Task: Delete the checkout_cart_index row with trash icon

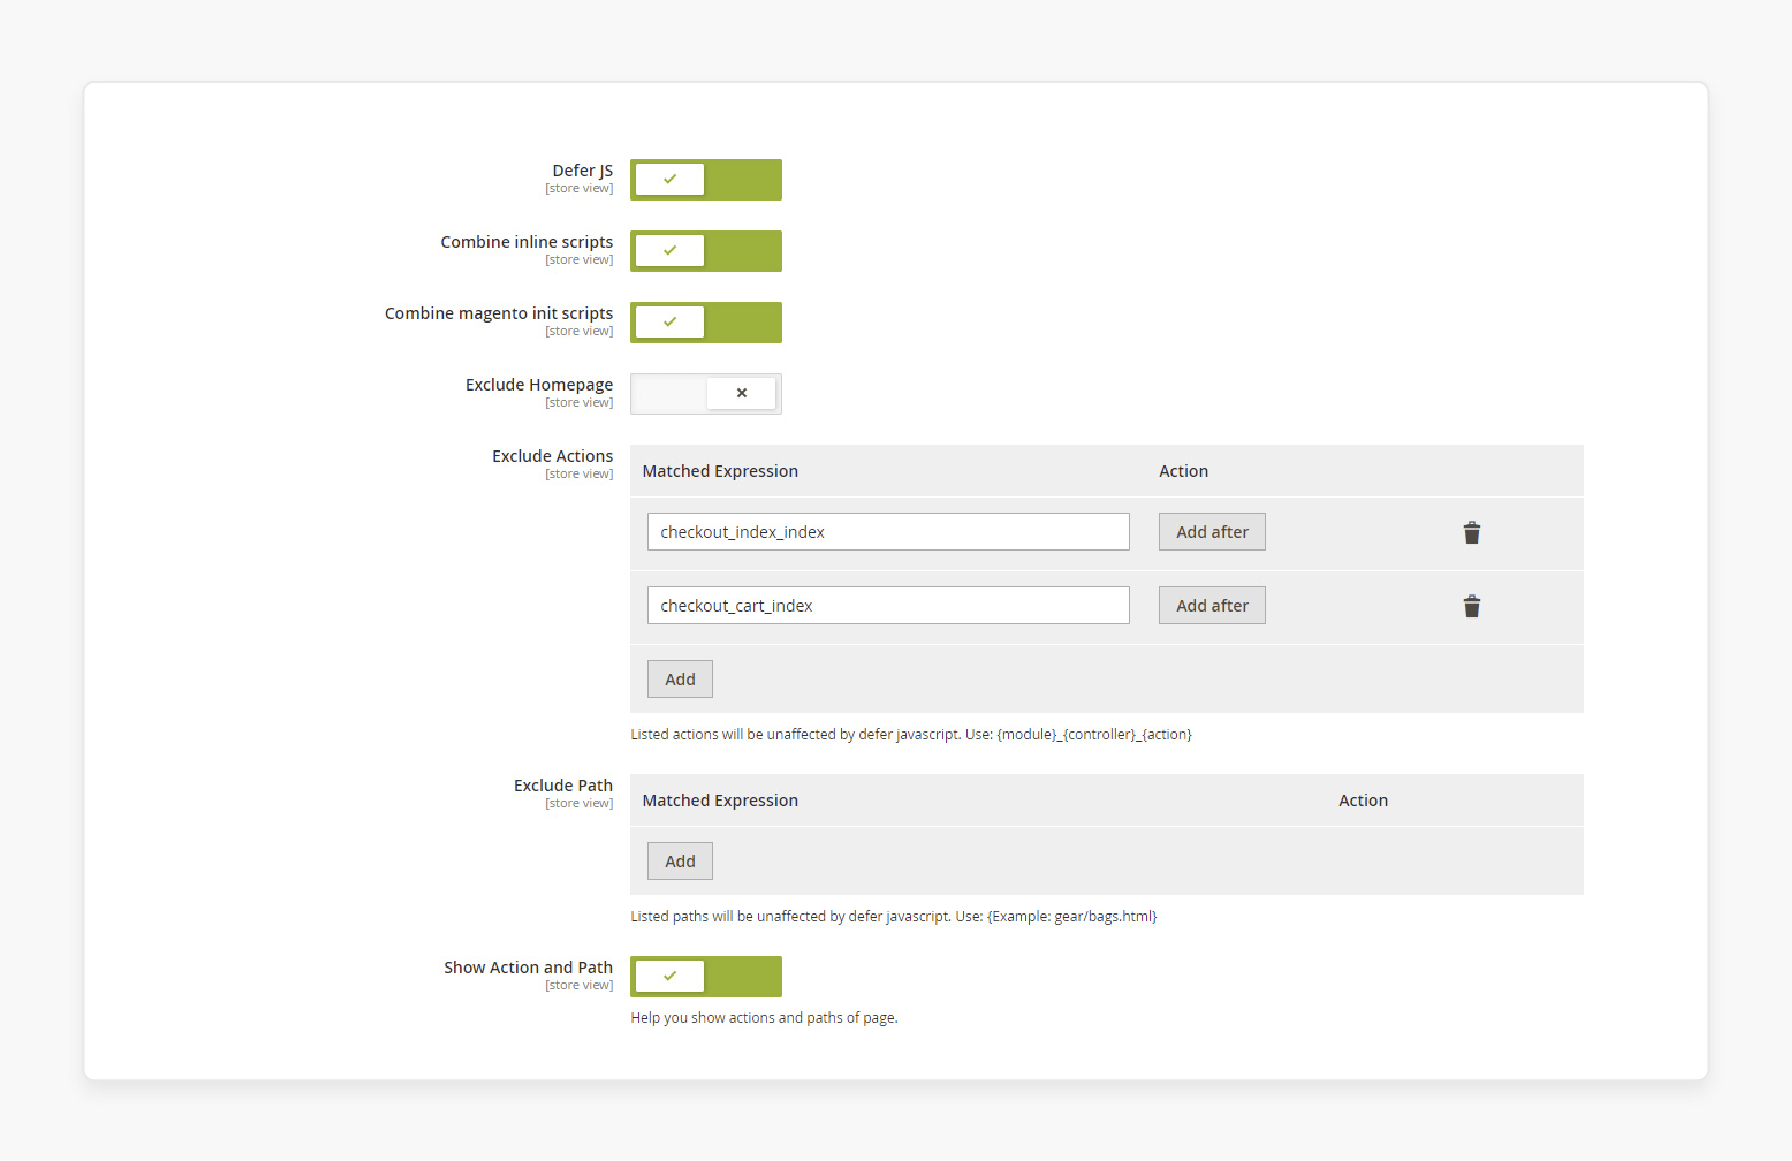Action: pyautogui.click(x=1471, y=606)
